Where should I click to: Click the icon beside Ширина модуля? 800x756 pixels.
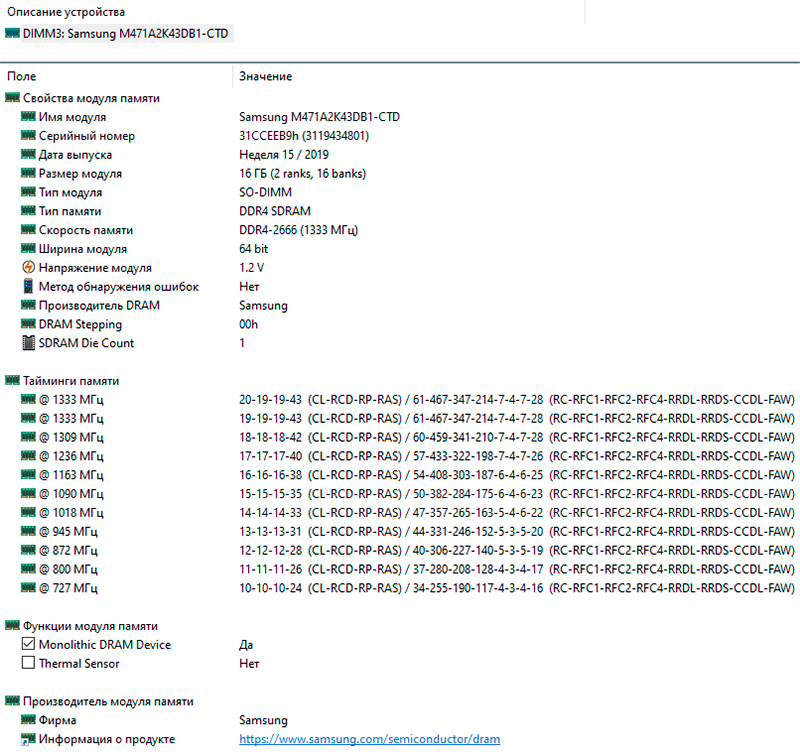point(28,248)
